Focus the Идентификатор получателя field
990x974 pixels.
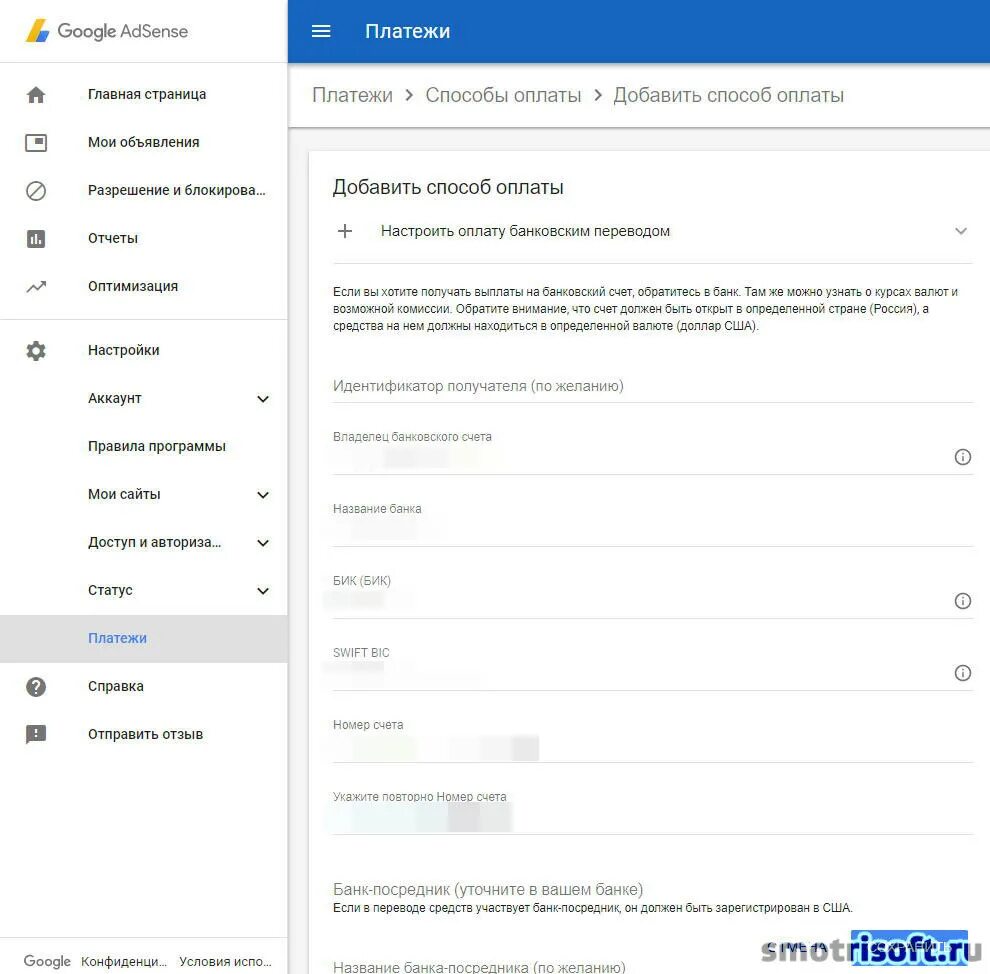click(652, 386)
